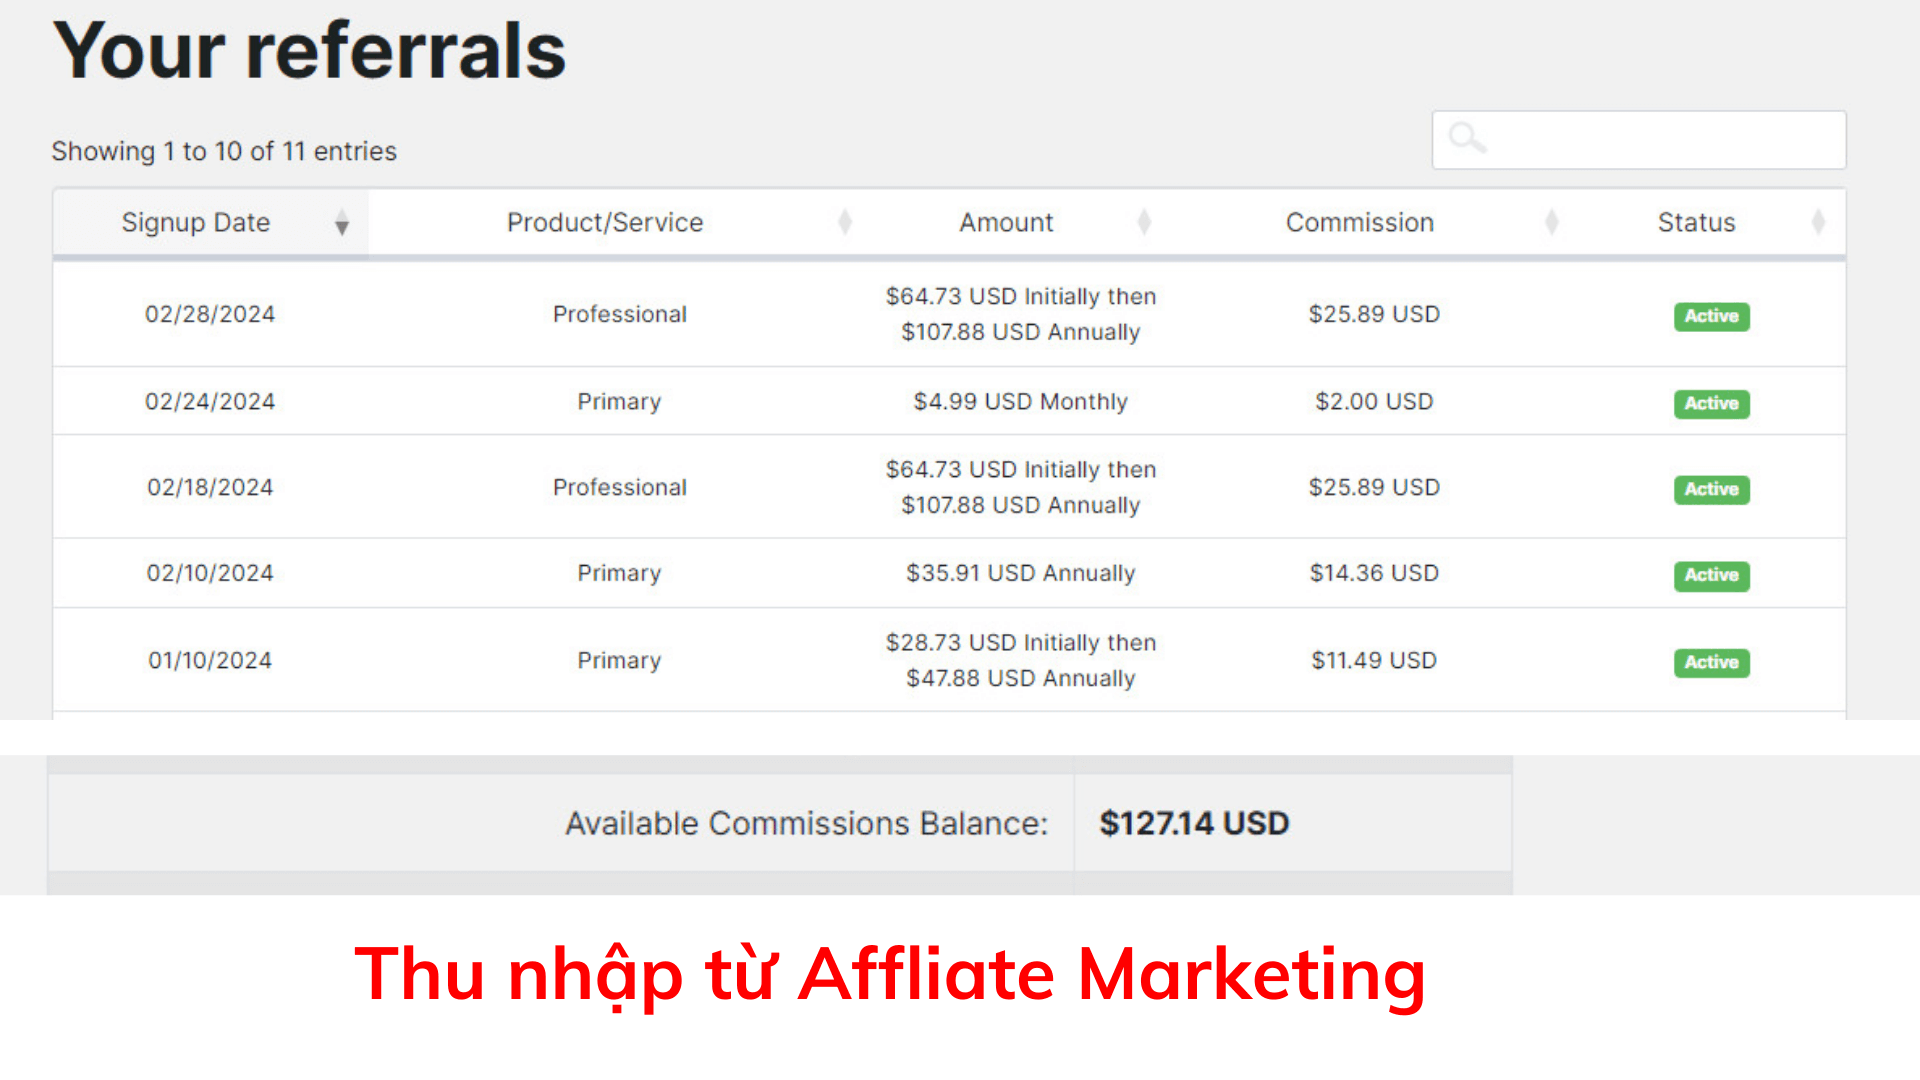
Task: Click the Commission column sort arrows
Action: point(1551,222)
